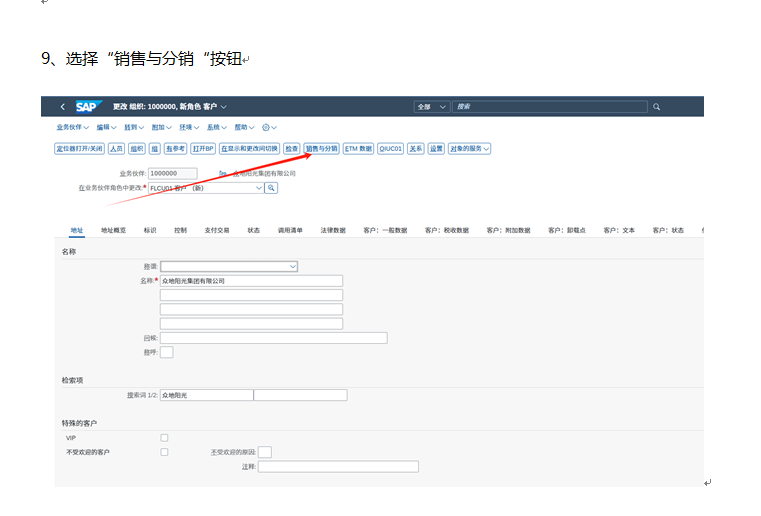This screenshot has width=761, height=516.
Task: Click the 在显示和更改间切换 button
Action: click(x=250, y=148)
